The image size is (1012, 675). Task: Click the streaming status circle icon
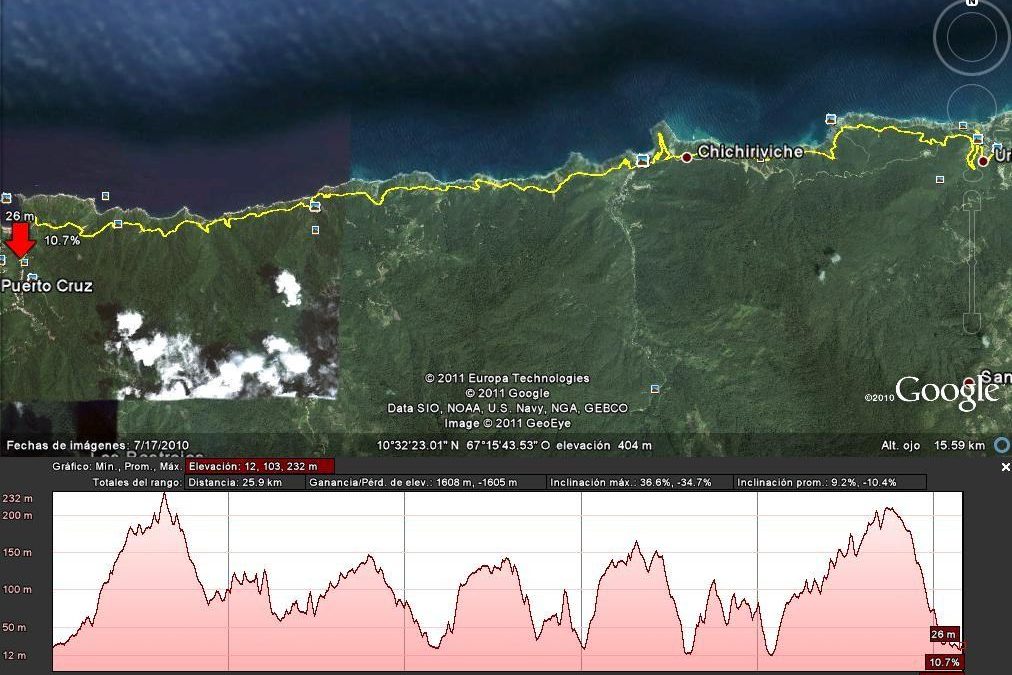click(x=1003, y=444)
